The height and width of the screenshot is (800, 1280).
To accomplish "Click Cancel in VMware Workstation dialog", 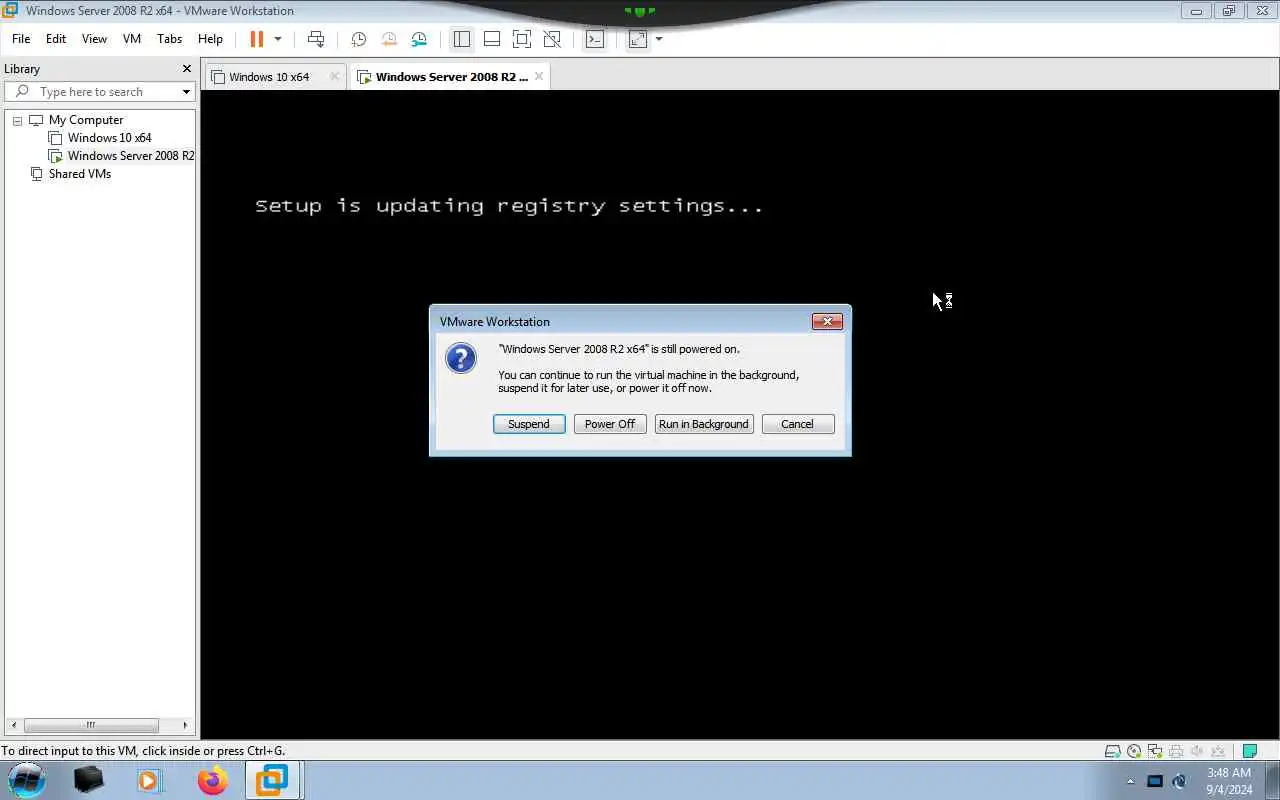I will click(x=798, y=424).
